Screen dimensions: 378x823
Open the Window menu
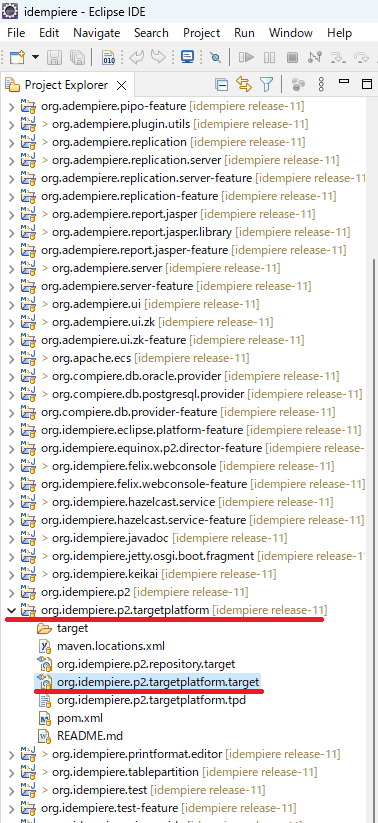tap(291, 33)
